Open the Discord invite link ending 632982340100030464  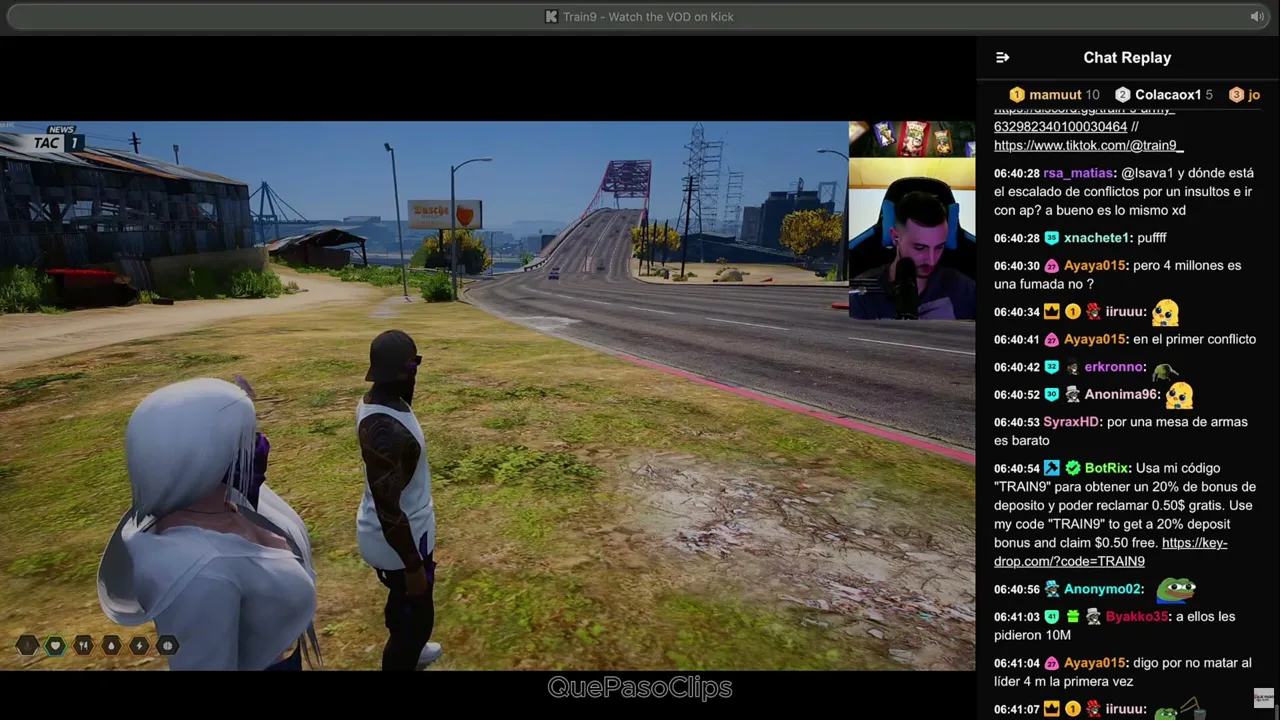click(x=1084, y=118)
